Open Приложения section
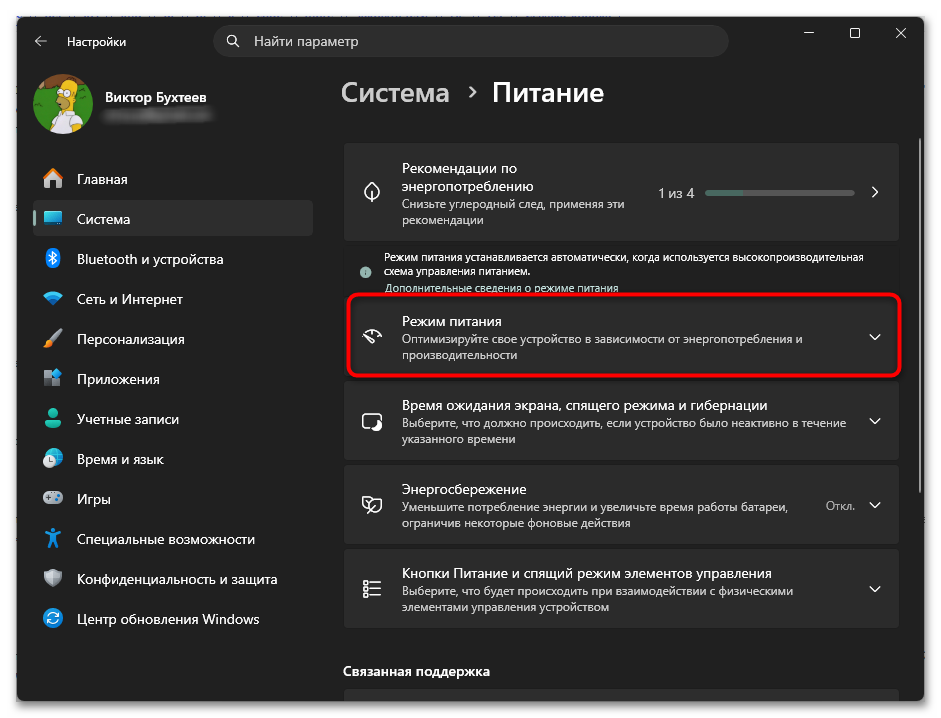The height and width of the screenshot is (718, 941). click(173, 379)
